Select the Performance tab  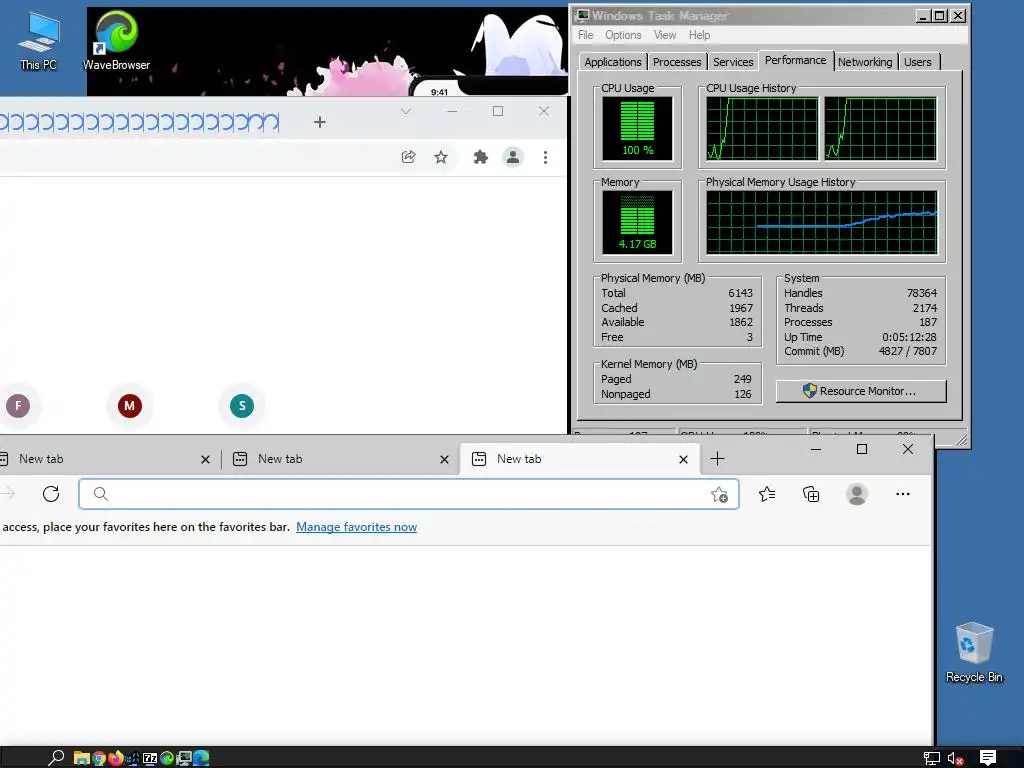tap(795, 60)
